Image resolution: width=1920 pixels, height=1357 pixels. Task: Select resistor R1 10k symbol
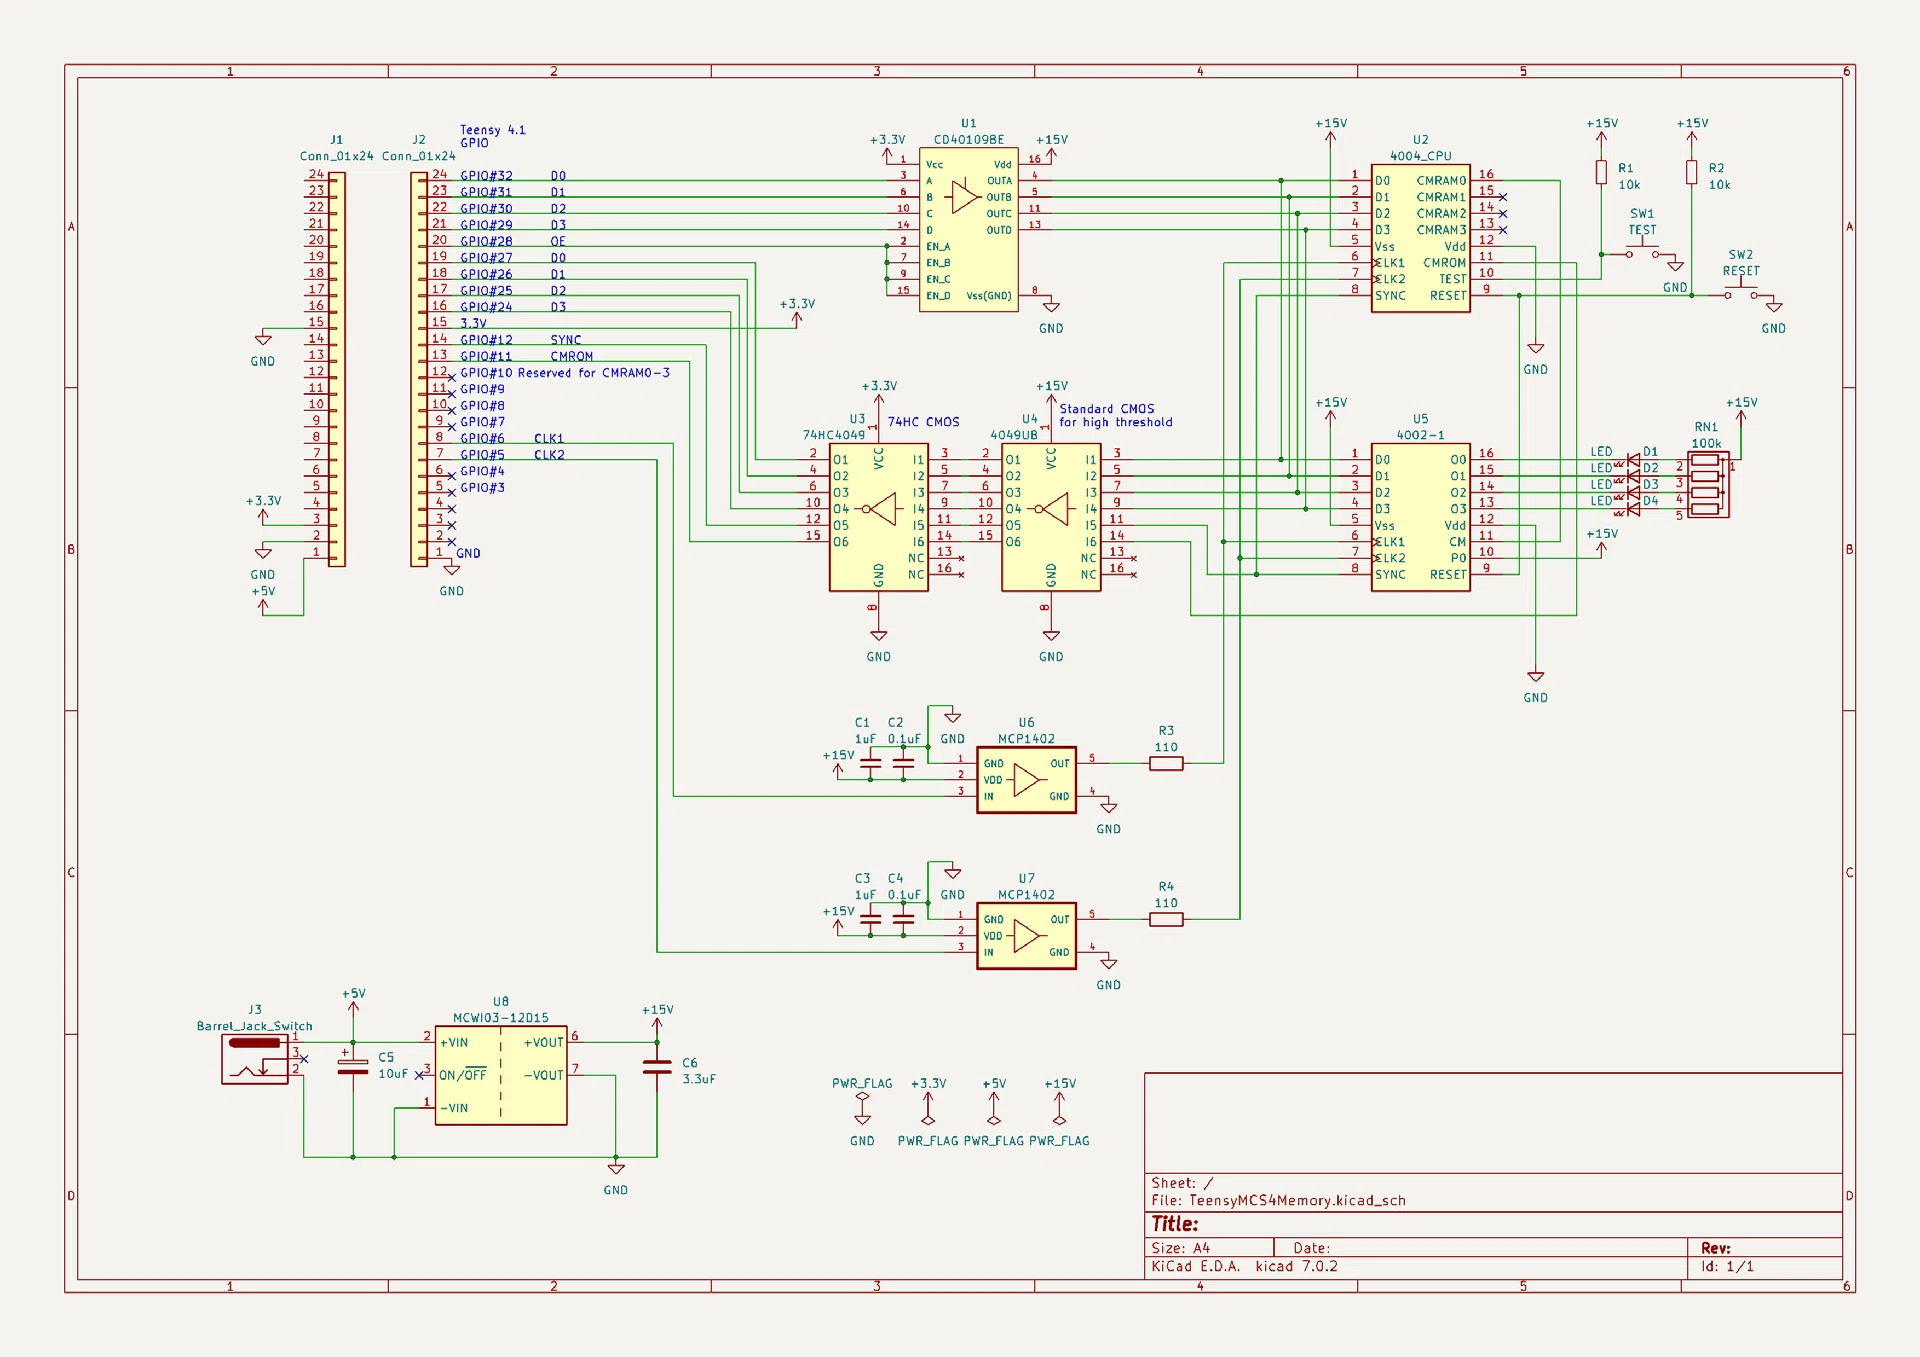click(1601, 173)
